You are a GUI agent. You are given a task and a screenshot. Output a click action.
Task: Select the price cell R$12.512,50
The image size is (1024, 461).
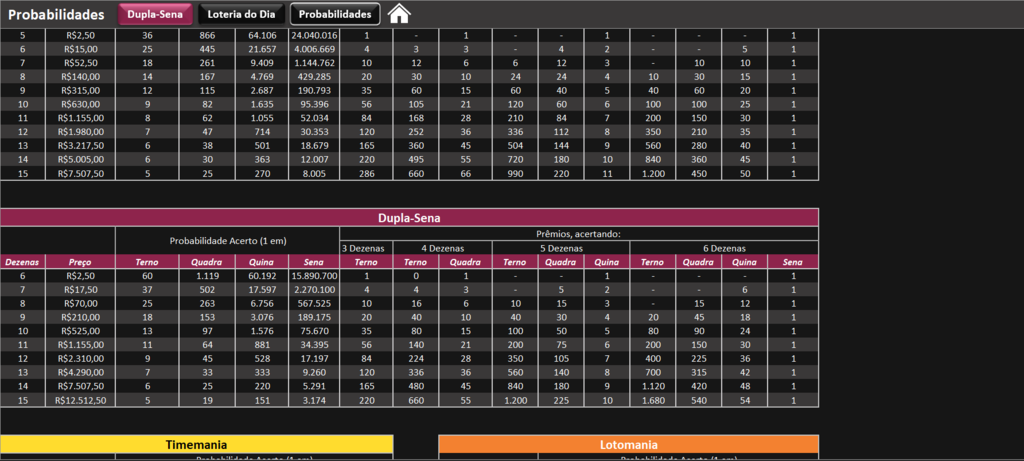[80, 400]
